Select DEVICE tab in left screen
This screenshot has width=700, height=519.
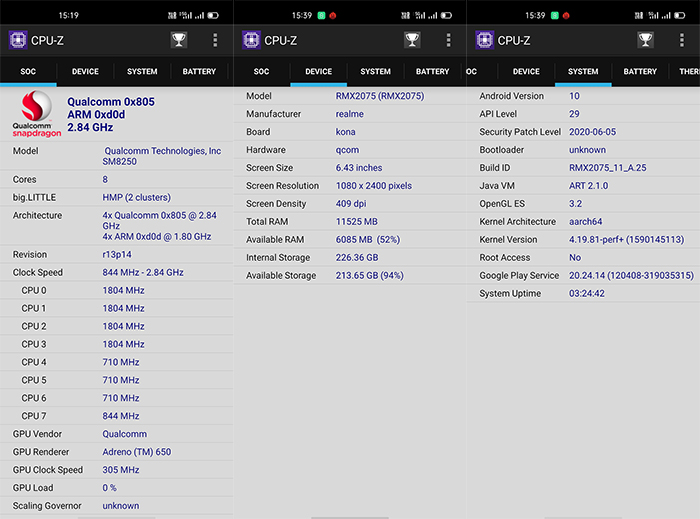click(85, 71)
